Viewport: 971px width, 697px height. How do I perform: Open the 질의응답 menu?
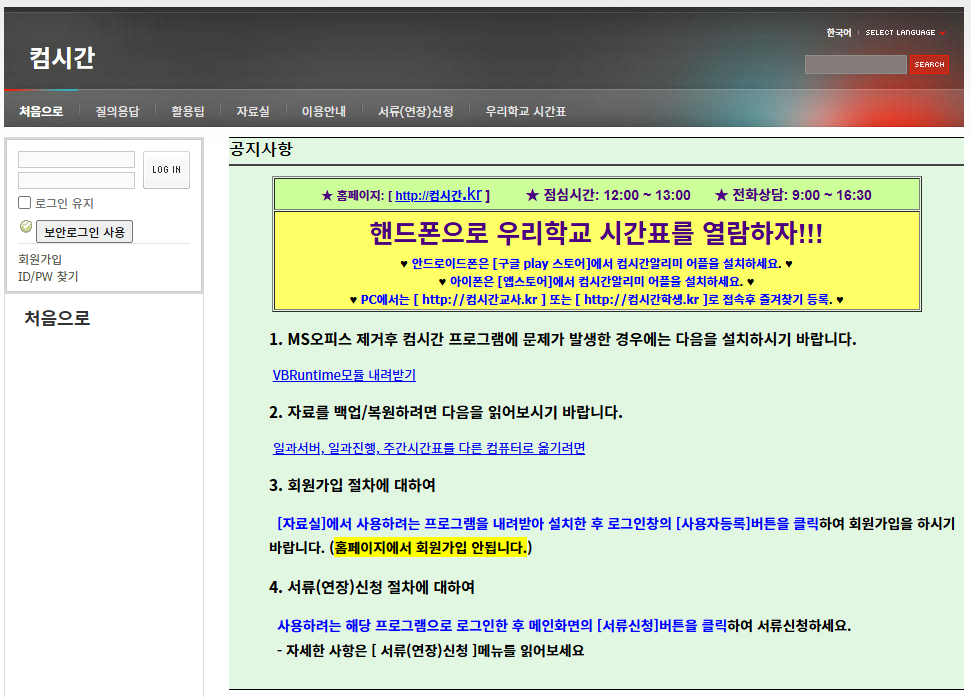117,111
